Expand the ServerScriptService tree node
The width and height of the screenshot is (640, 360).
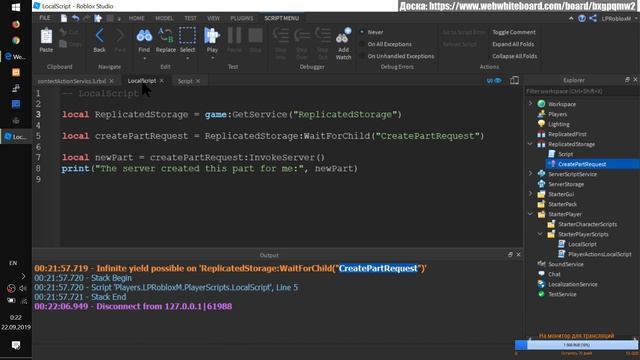click(x=530, y=173)
